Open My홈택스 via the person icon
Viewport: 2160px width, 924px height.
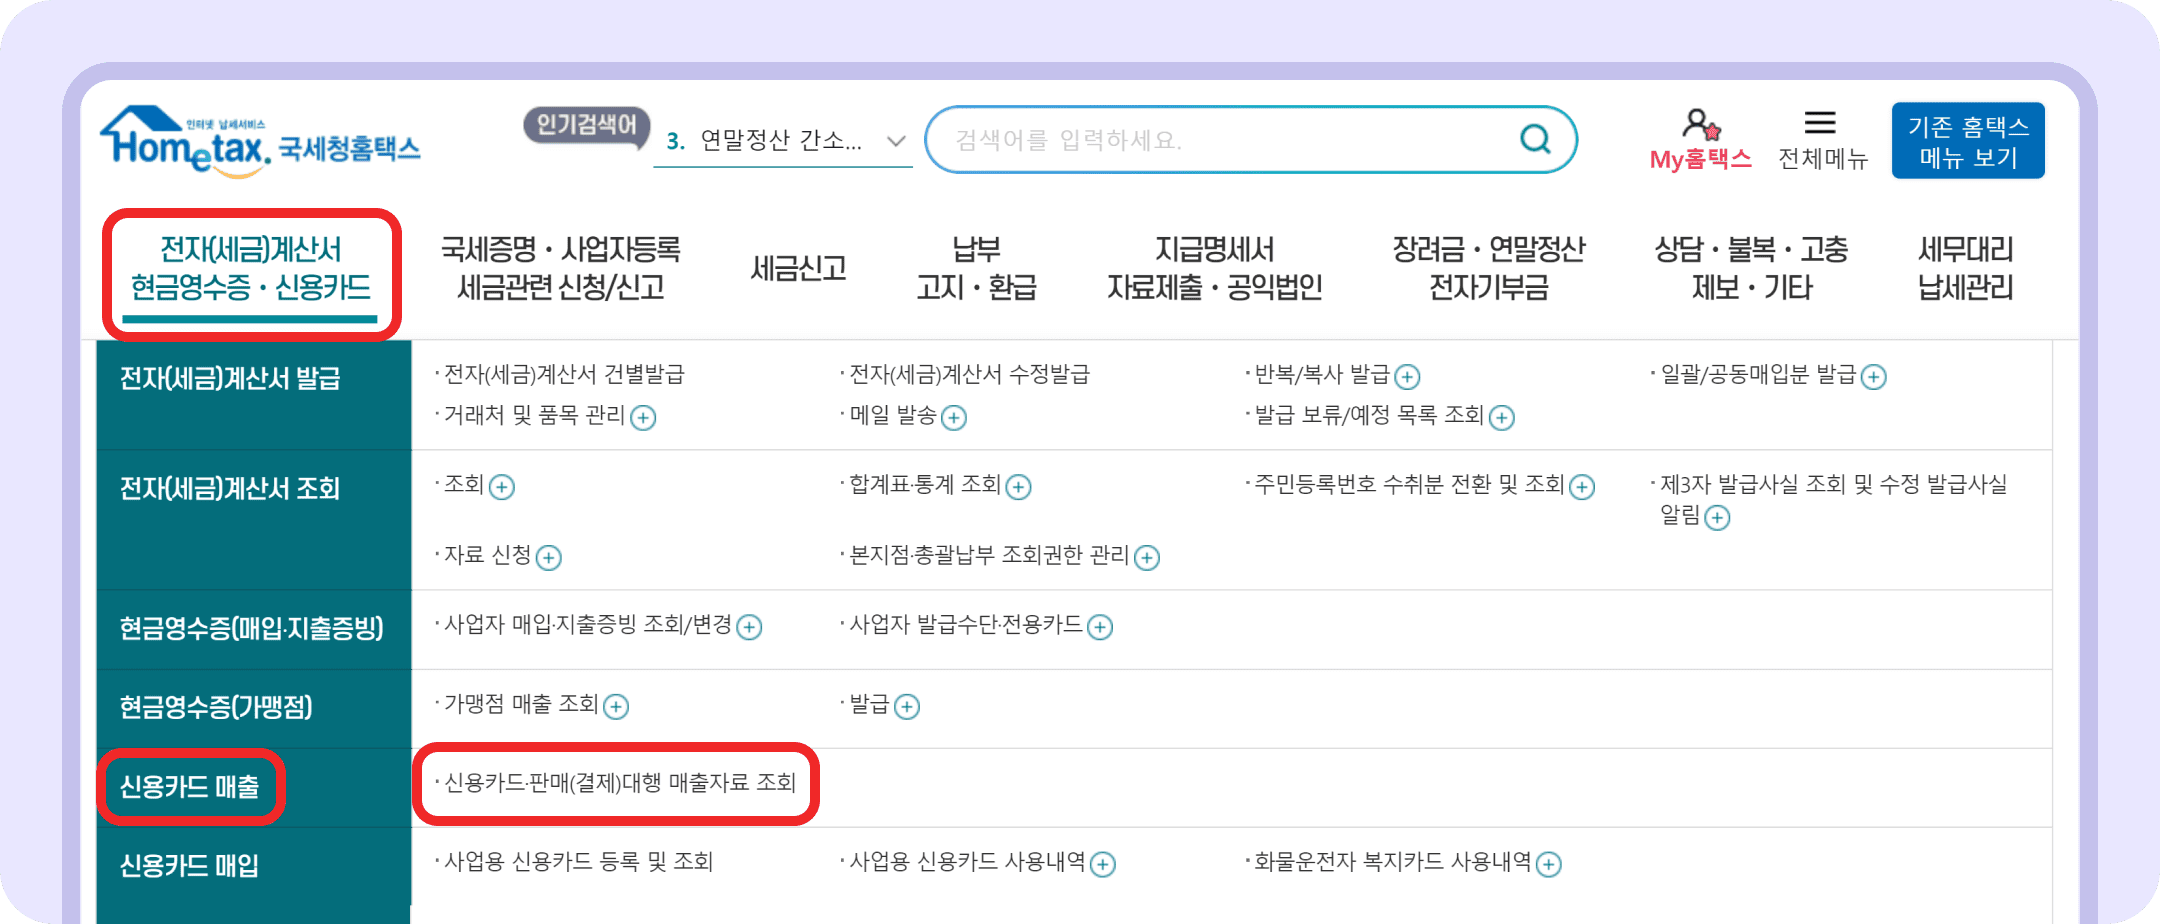(x=1700, y=137)
